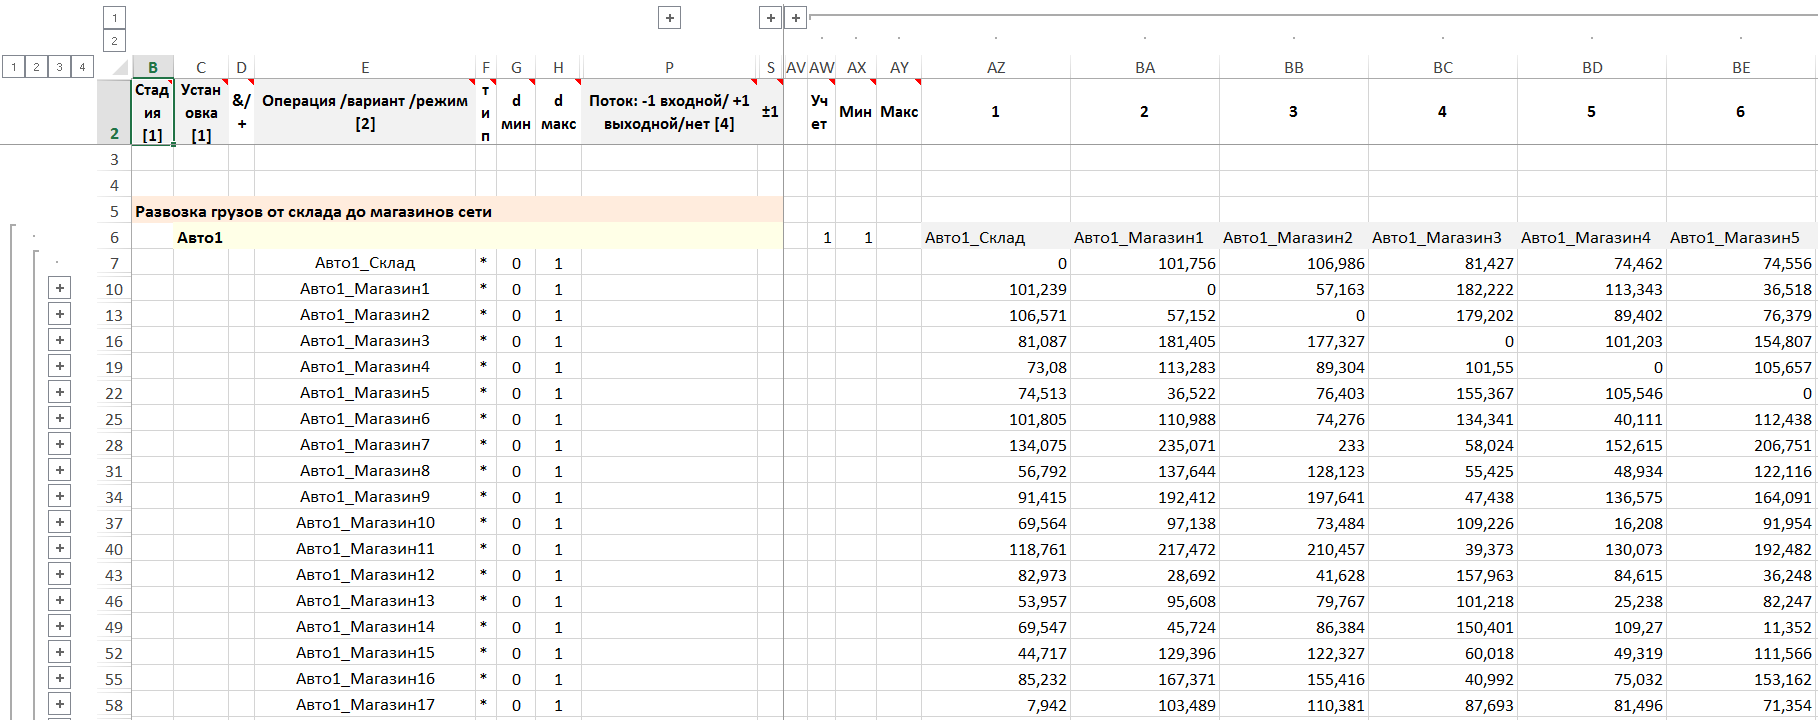
Task: Expand the column group above column S
Action: (x=770, y=17)
